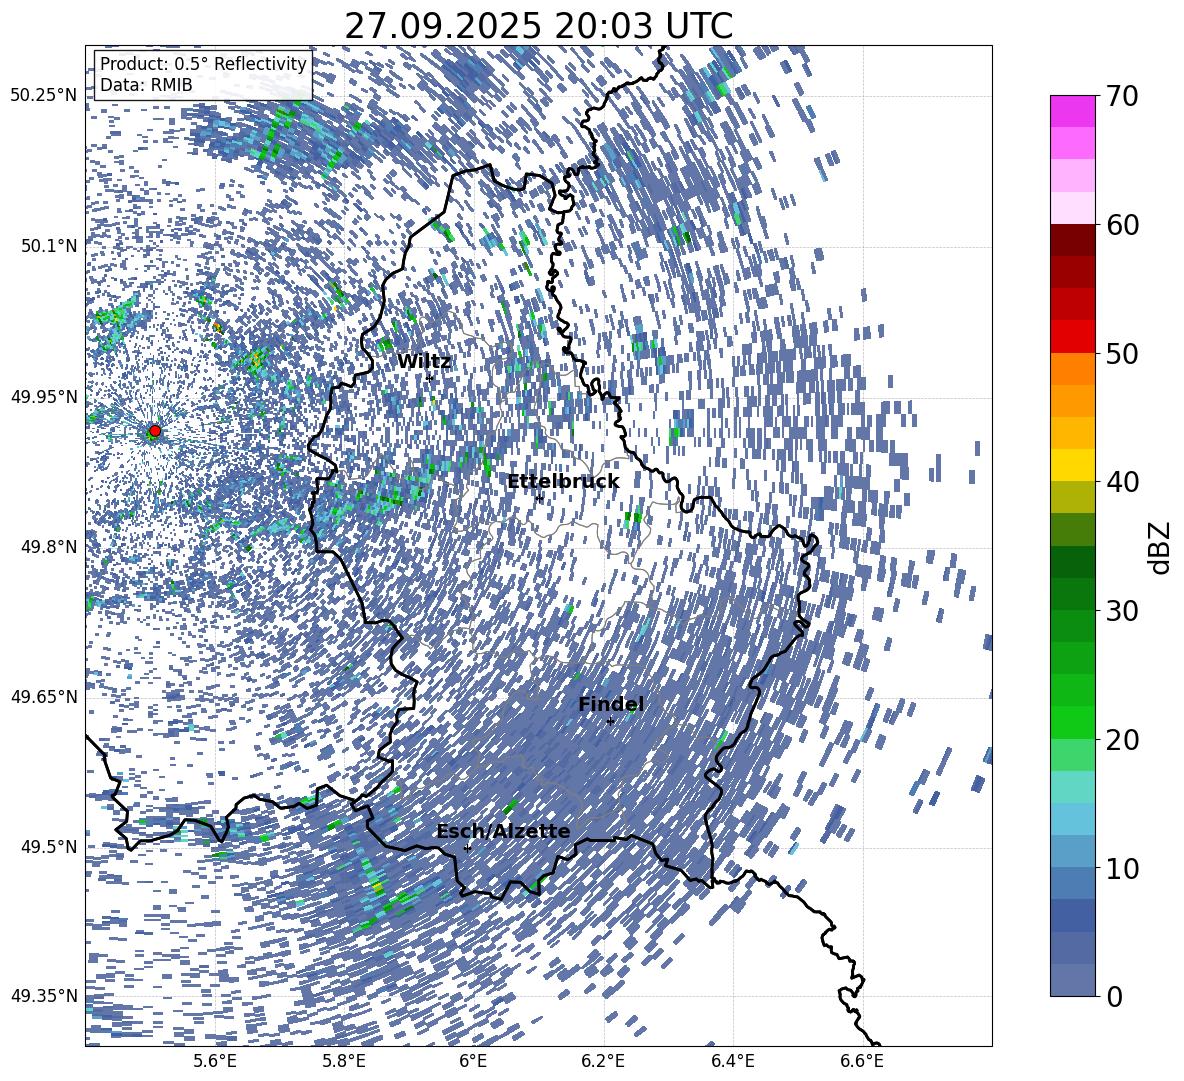Click the 49.8°N latitude label
The image size is (1184, 1081).
(48, 547)
